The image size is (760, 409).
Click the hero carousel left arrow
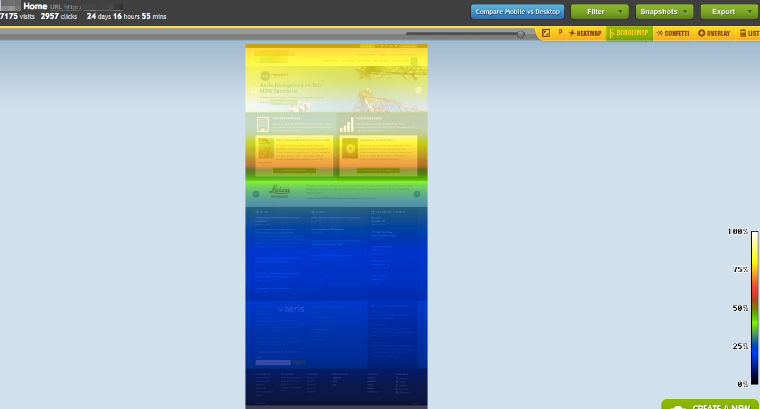pyautogui.click(x=254, y=90)
